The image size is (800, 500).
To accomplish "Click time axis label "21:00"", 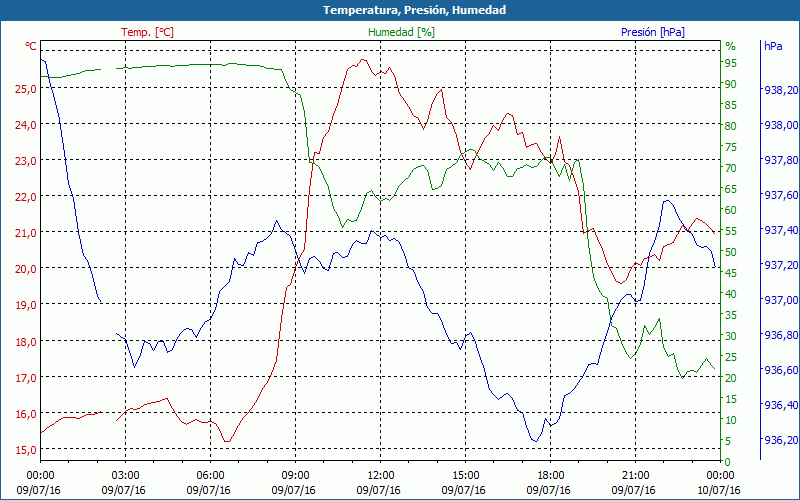I will pyautogui.click(x=636, y=476).
